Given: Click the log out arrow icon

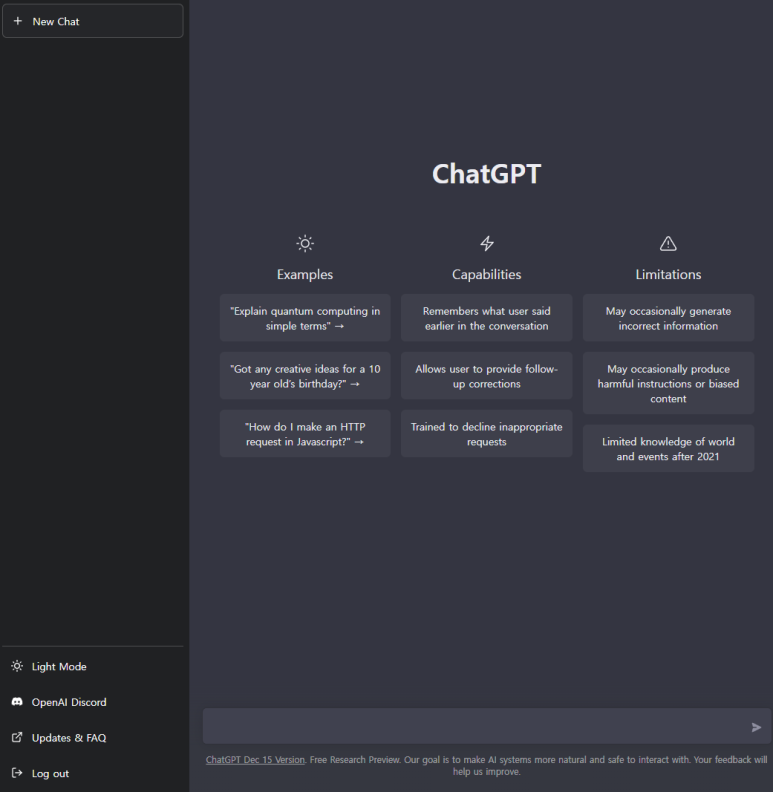Looking at the screenshot, I should click(17, 773).
